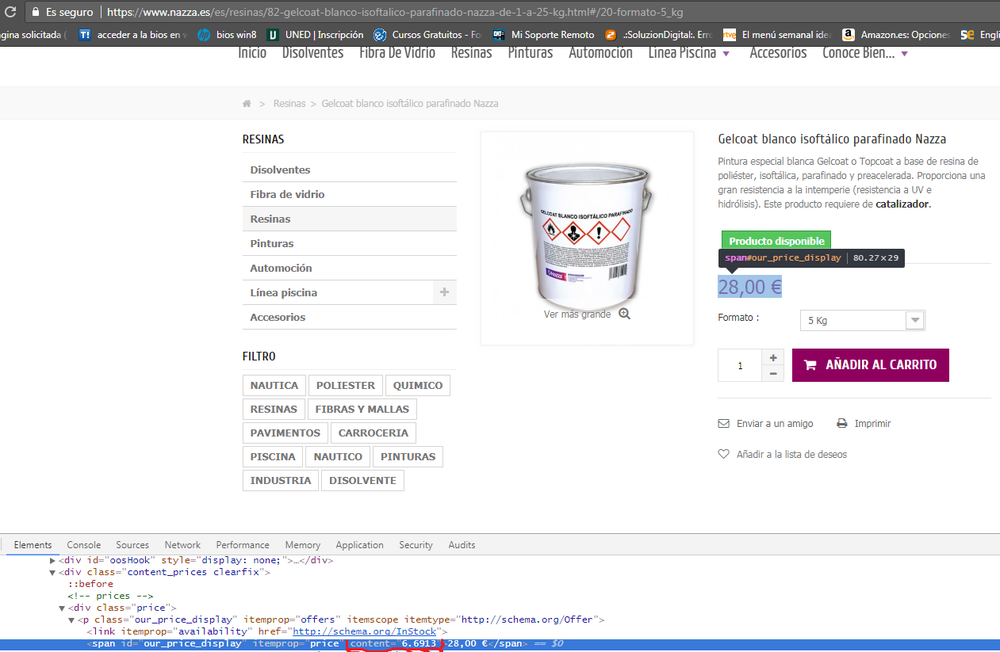Open the Automoción top menu

[600, 53]
